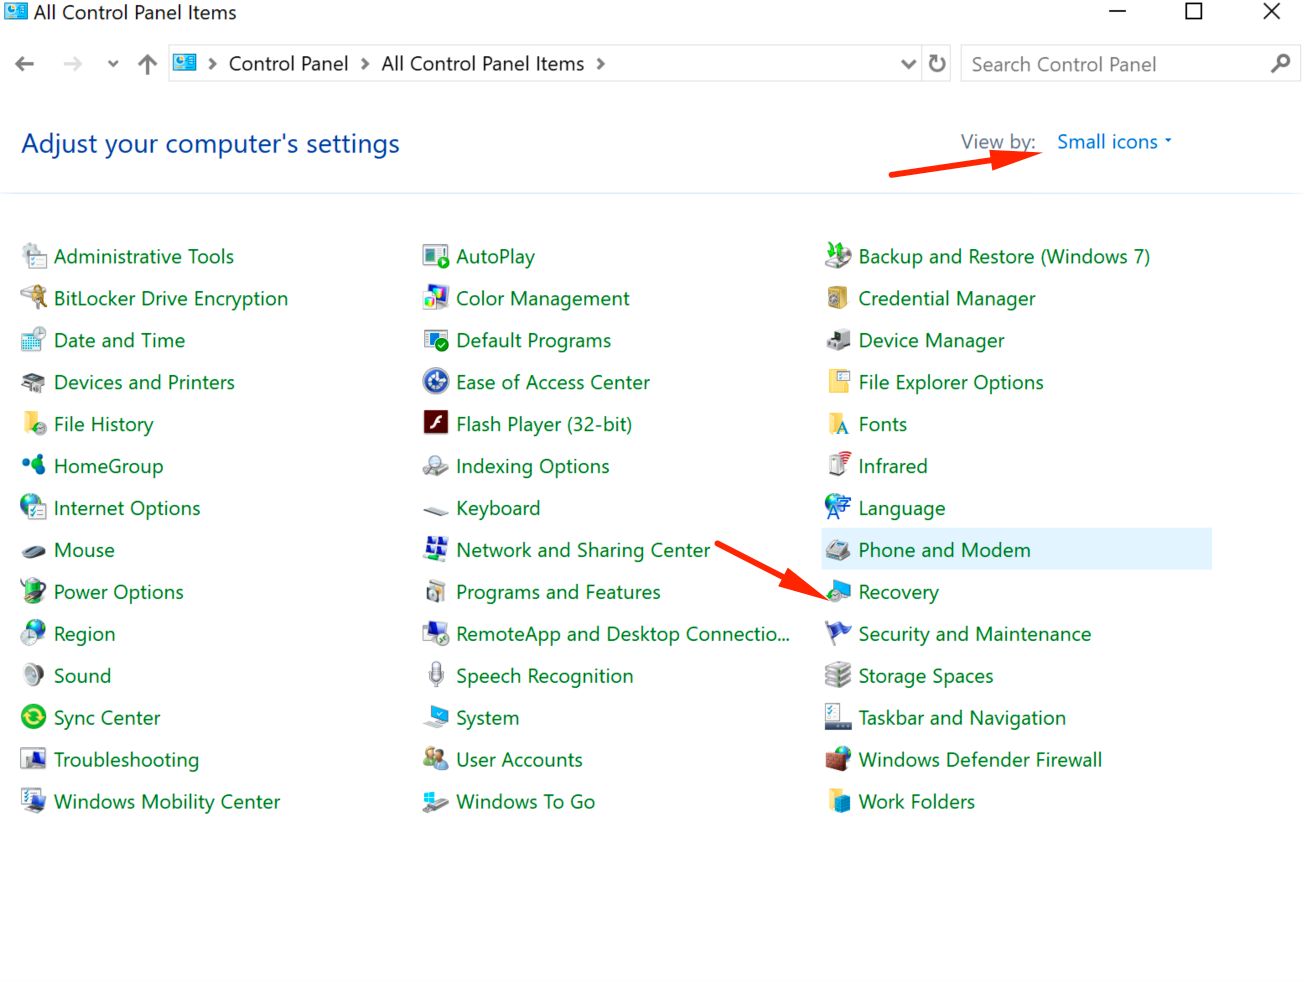Open the AutoPlay icon
This screenshot has width=1304, height=982.
click(436, 256)
